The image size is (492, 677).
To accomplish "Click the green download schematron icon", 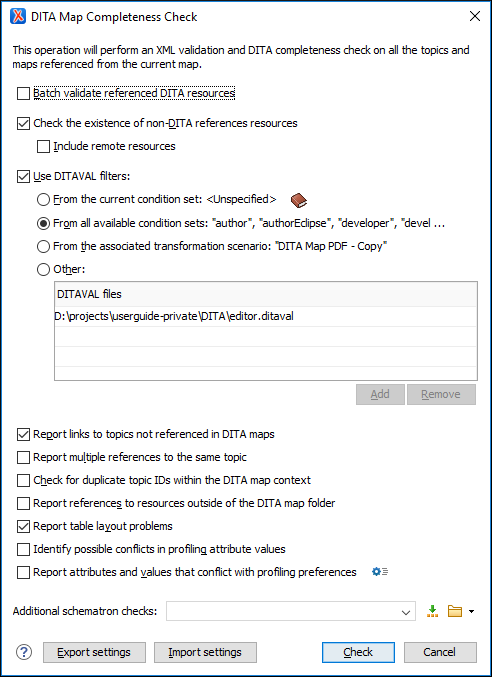I will 432,611.
